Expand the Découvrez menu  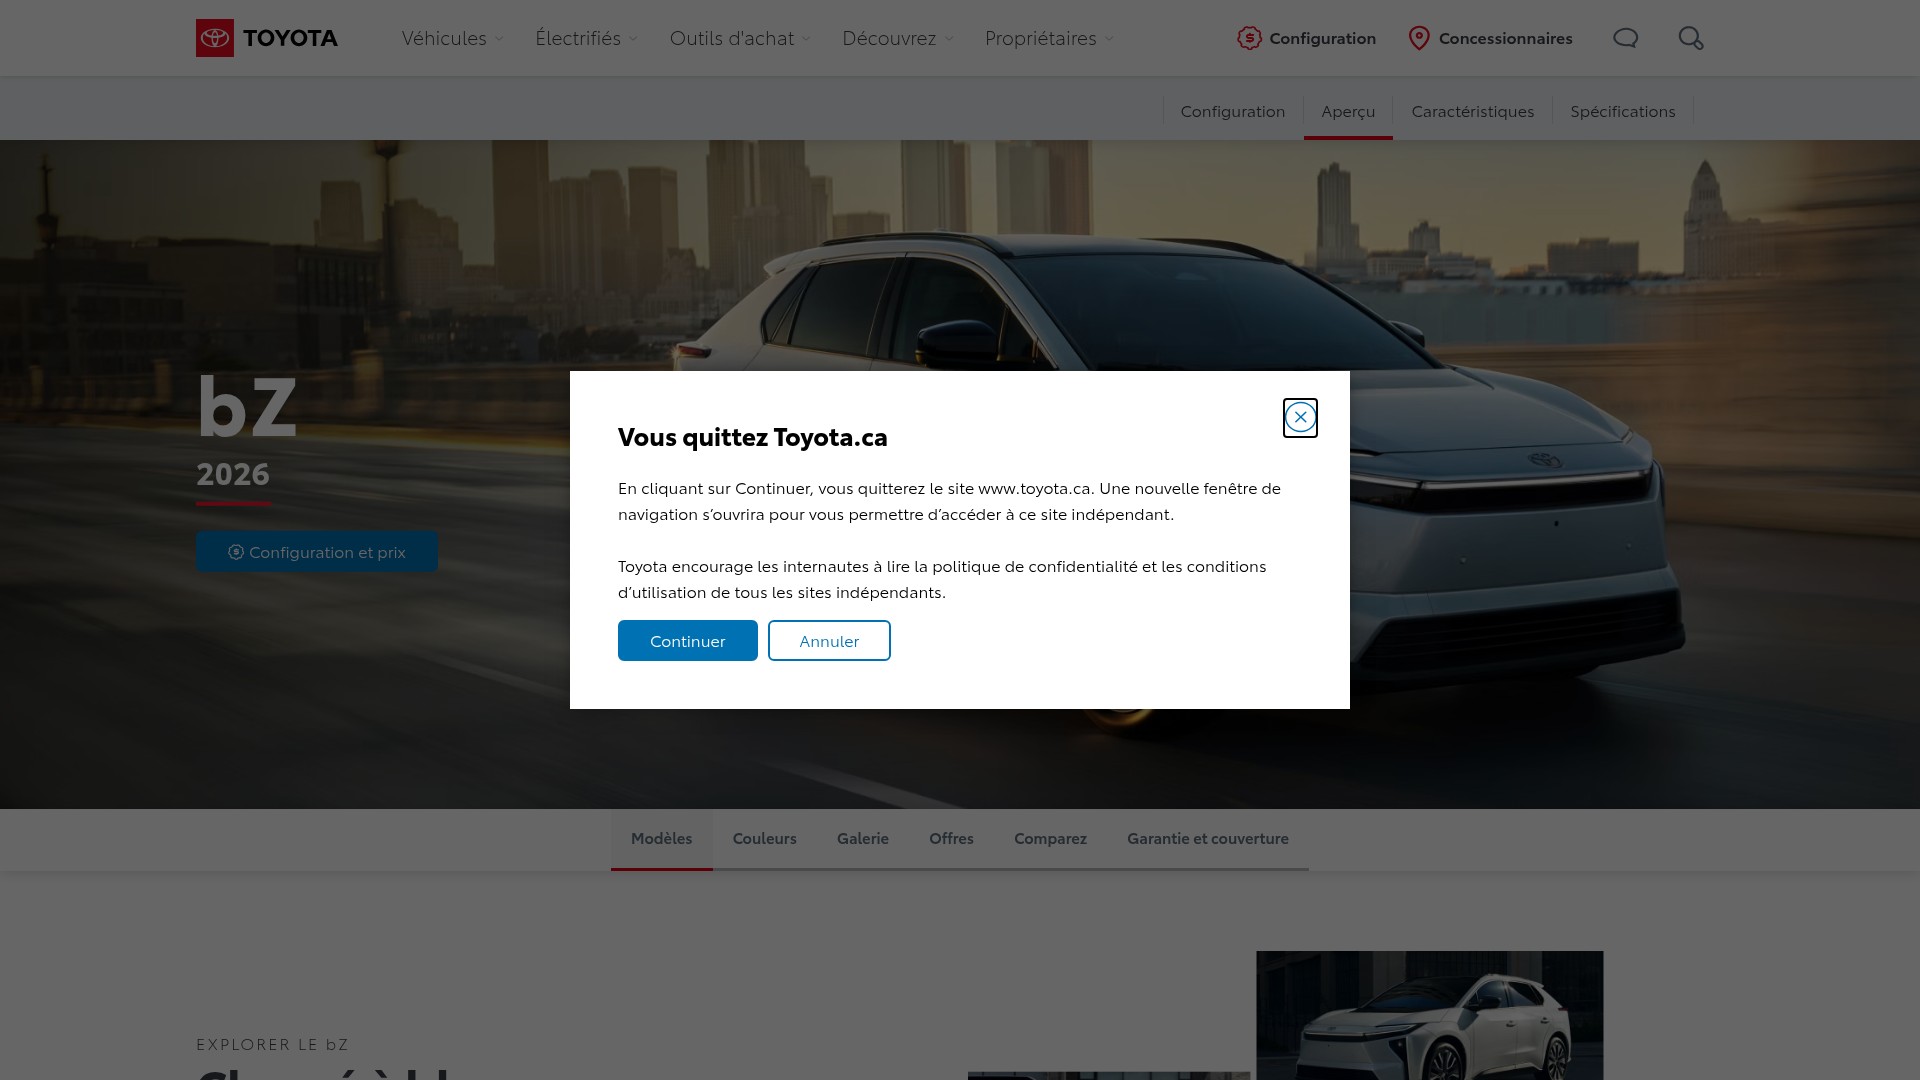899,38
